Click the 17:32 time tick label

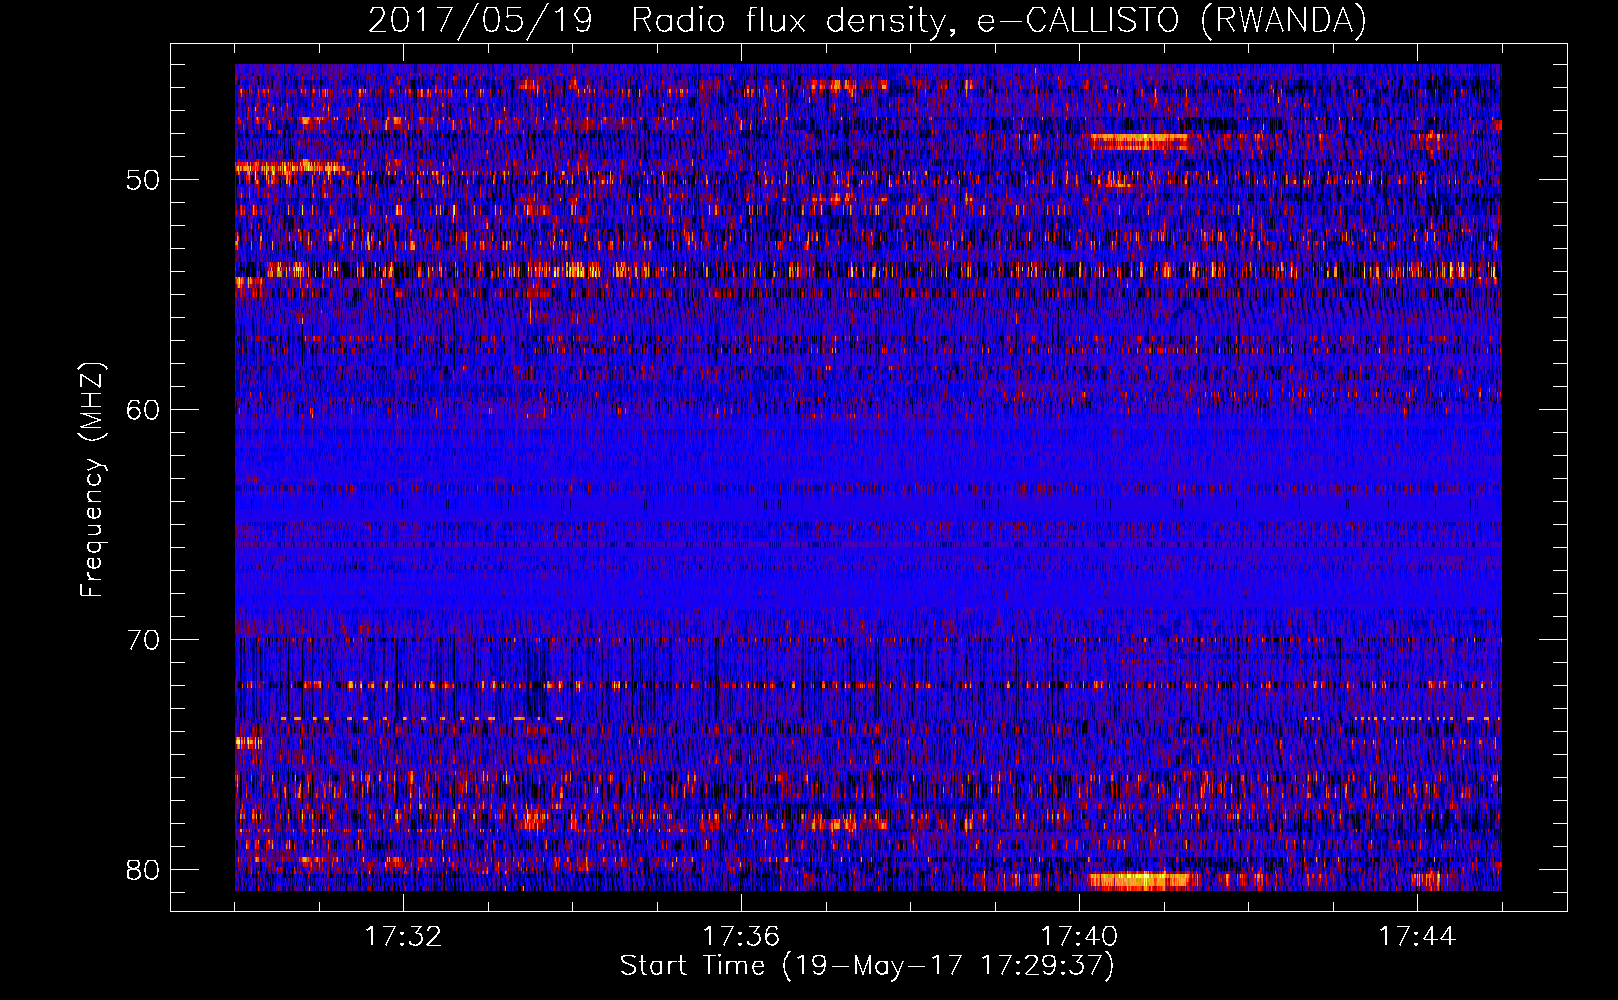coord(403,937)
